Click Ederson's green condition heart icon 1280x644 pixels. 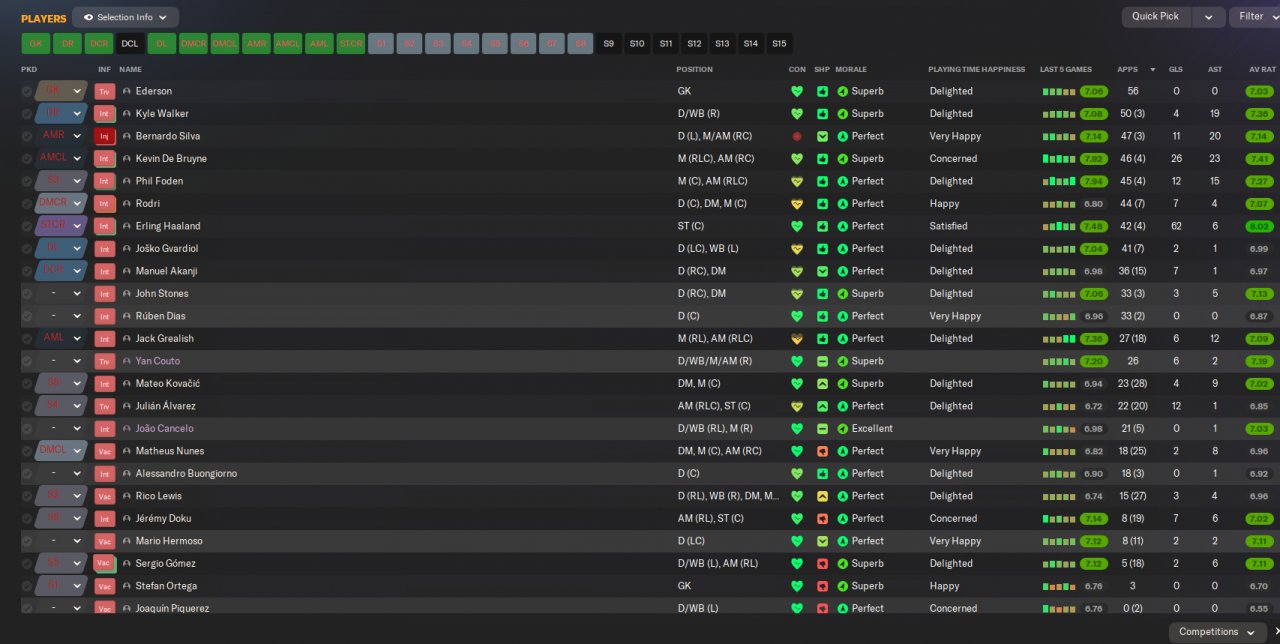(797, 91)
